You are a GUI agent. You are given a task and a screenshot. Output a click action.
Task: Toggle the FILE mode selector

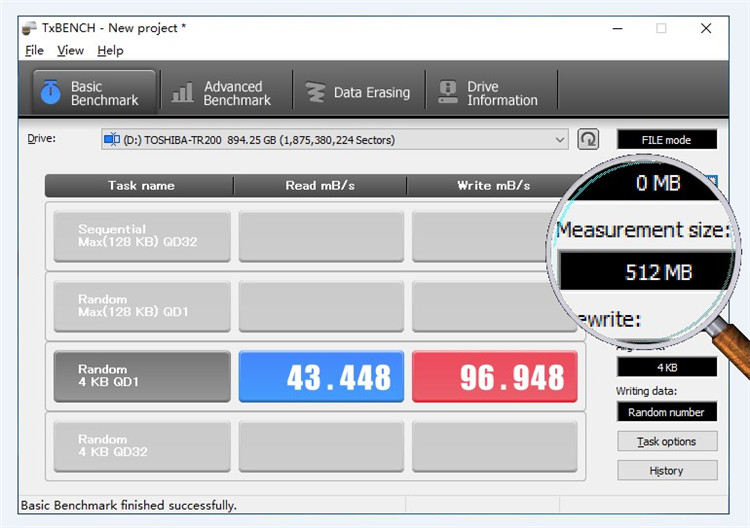tap(667, 140)
